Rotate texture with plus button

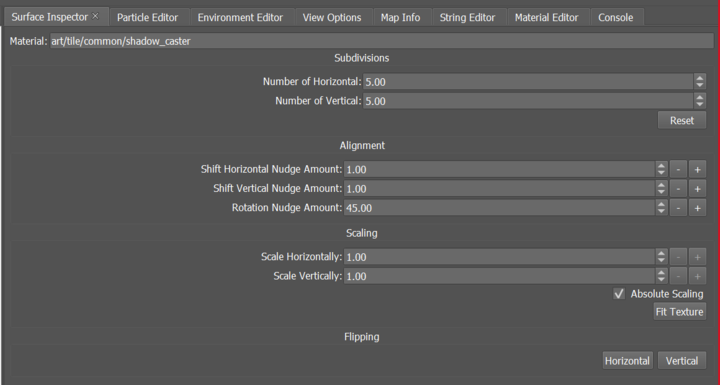[697, 208]
